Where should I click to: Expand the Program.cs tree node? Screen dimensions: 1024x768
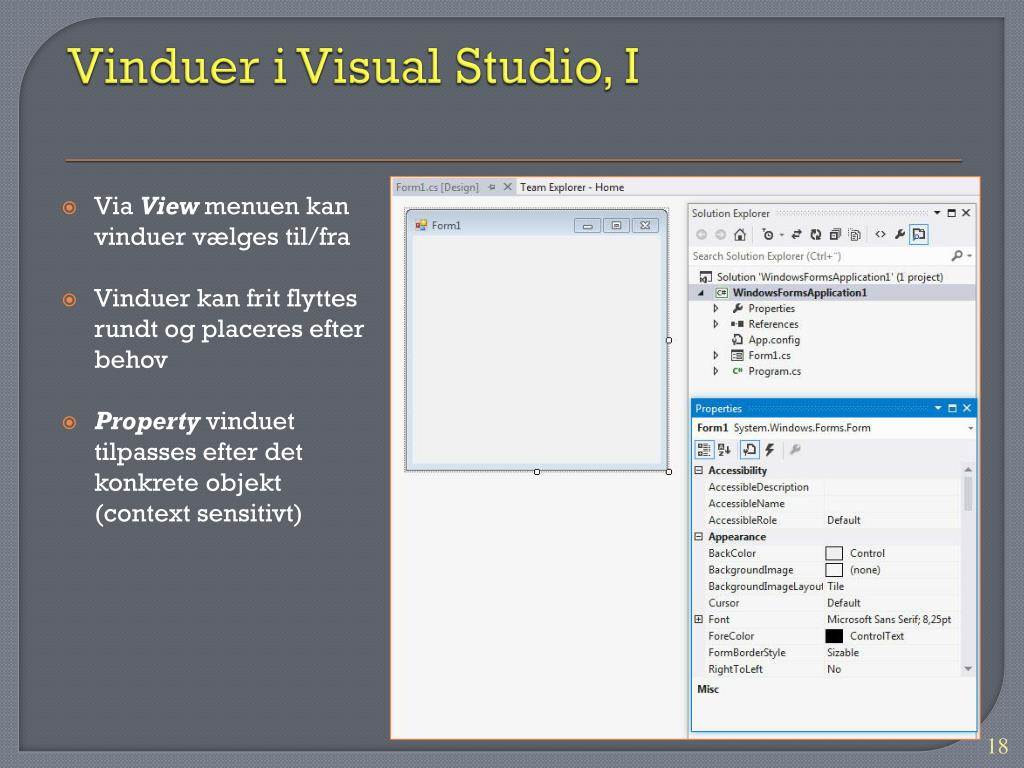(x=716, y=371)
